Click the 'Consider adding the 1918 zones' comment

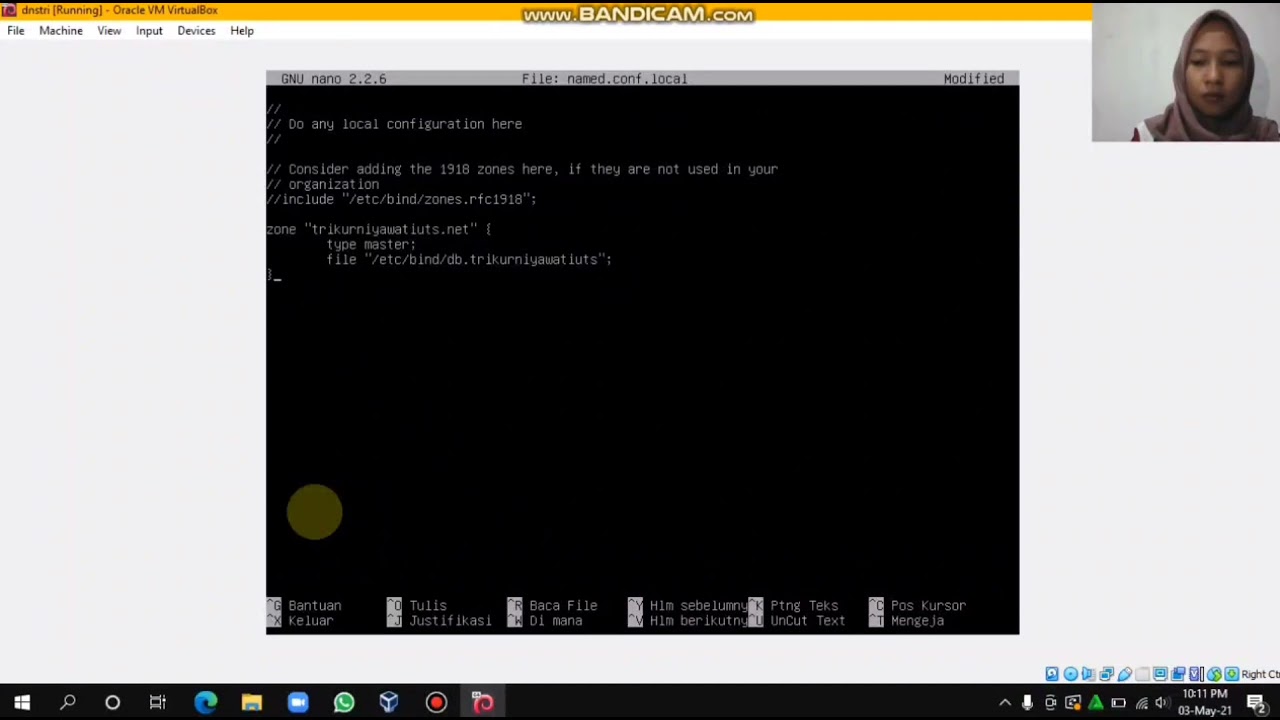tap(522, 169)
